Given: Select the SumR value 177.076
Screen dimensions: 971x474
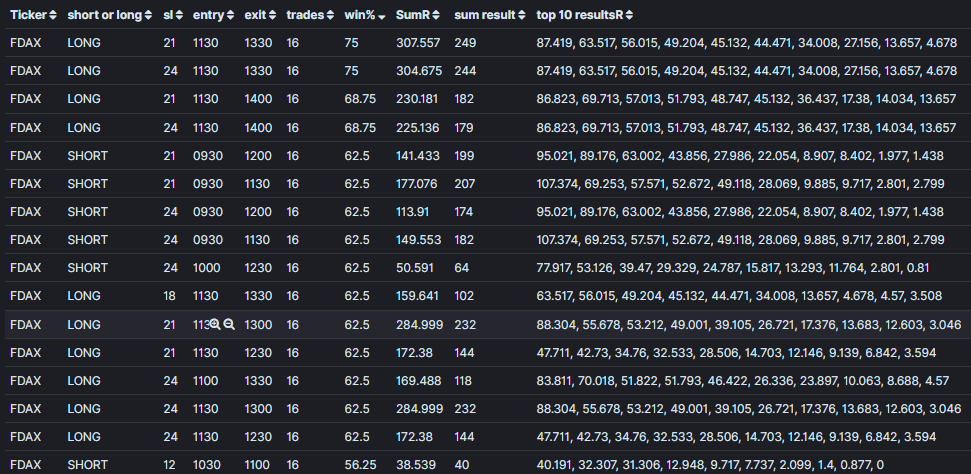Looking at the screenshot, I should 417,183.
